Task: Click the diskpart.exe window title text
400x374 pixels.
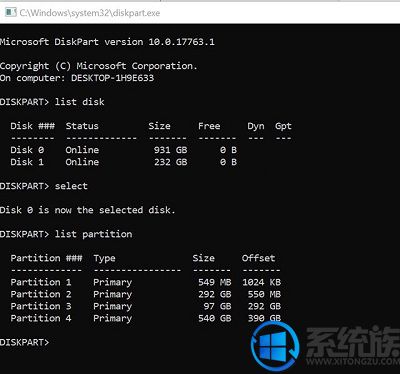Action: (x=90, y=13)
